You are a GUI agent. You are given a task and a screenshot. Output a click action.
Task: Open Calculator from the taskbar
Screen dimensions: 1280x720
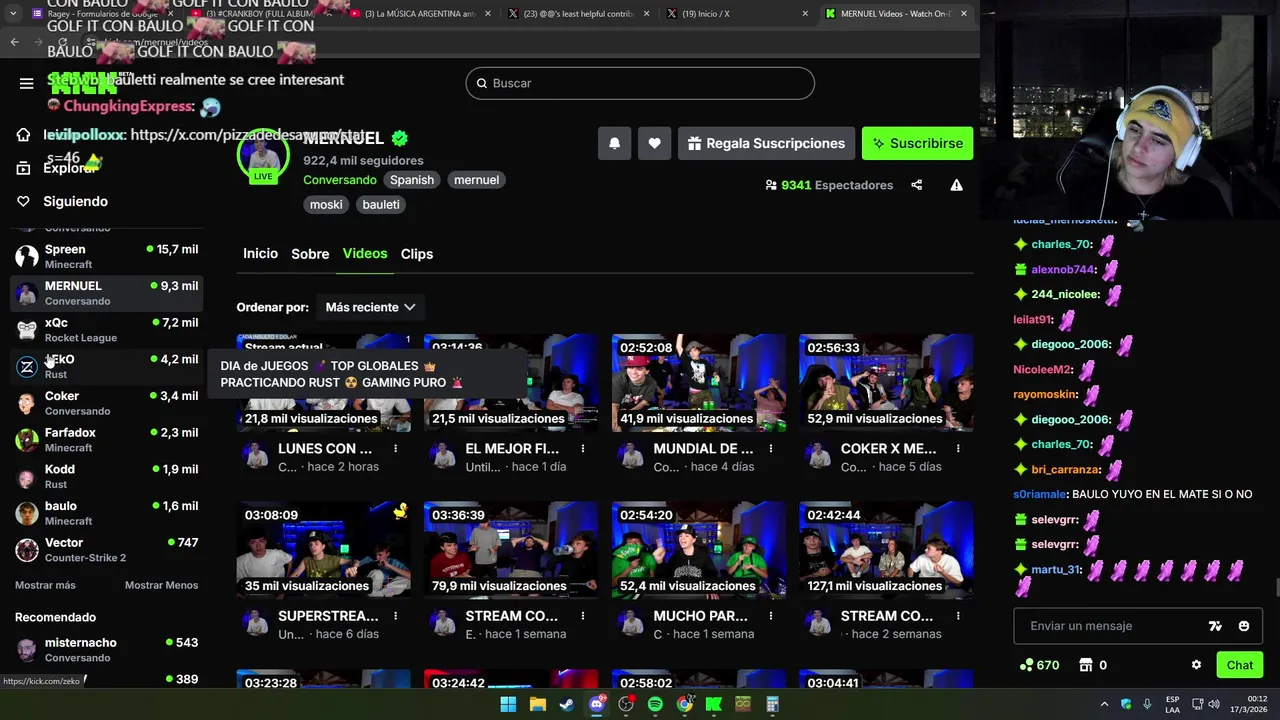click(772, 704)
